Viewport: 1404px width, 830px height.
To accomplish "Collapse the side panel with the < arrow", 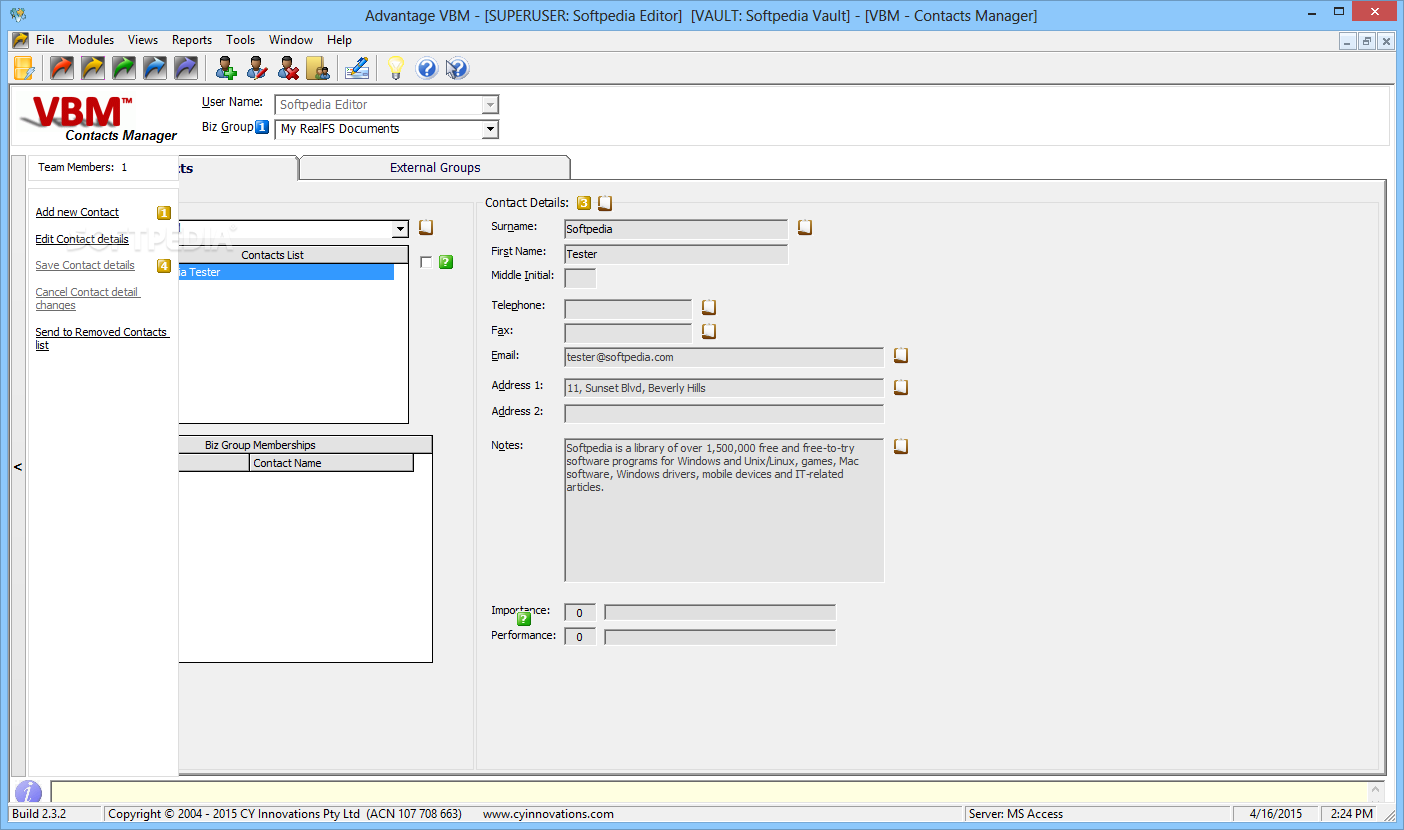I will (18, 467).
